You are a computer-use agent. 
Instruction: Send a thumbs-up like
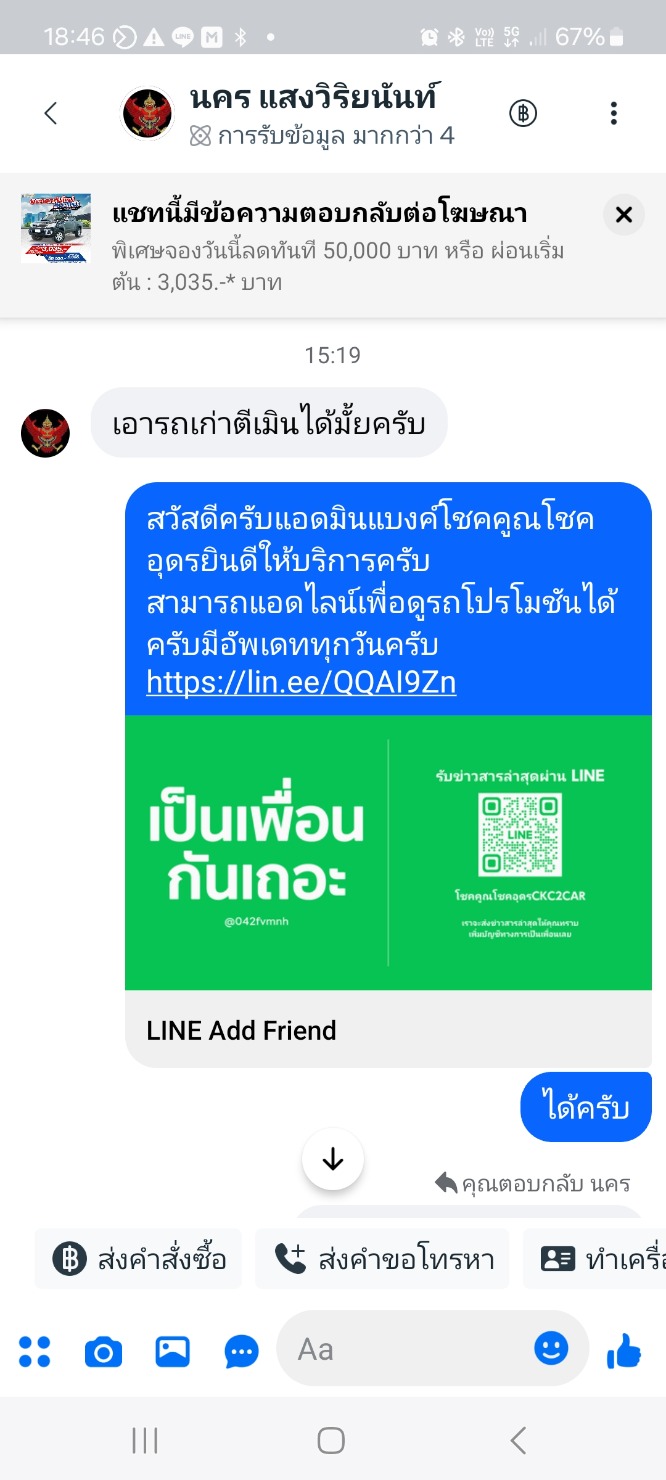click(x=625, y=1352)
